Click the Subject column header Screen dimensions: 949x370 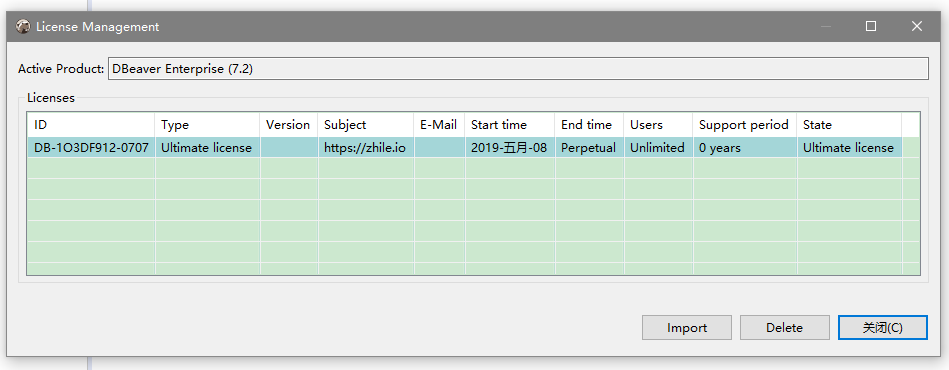366,125
